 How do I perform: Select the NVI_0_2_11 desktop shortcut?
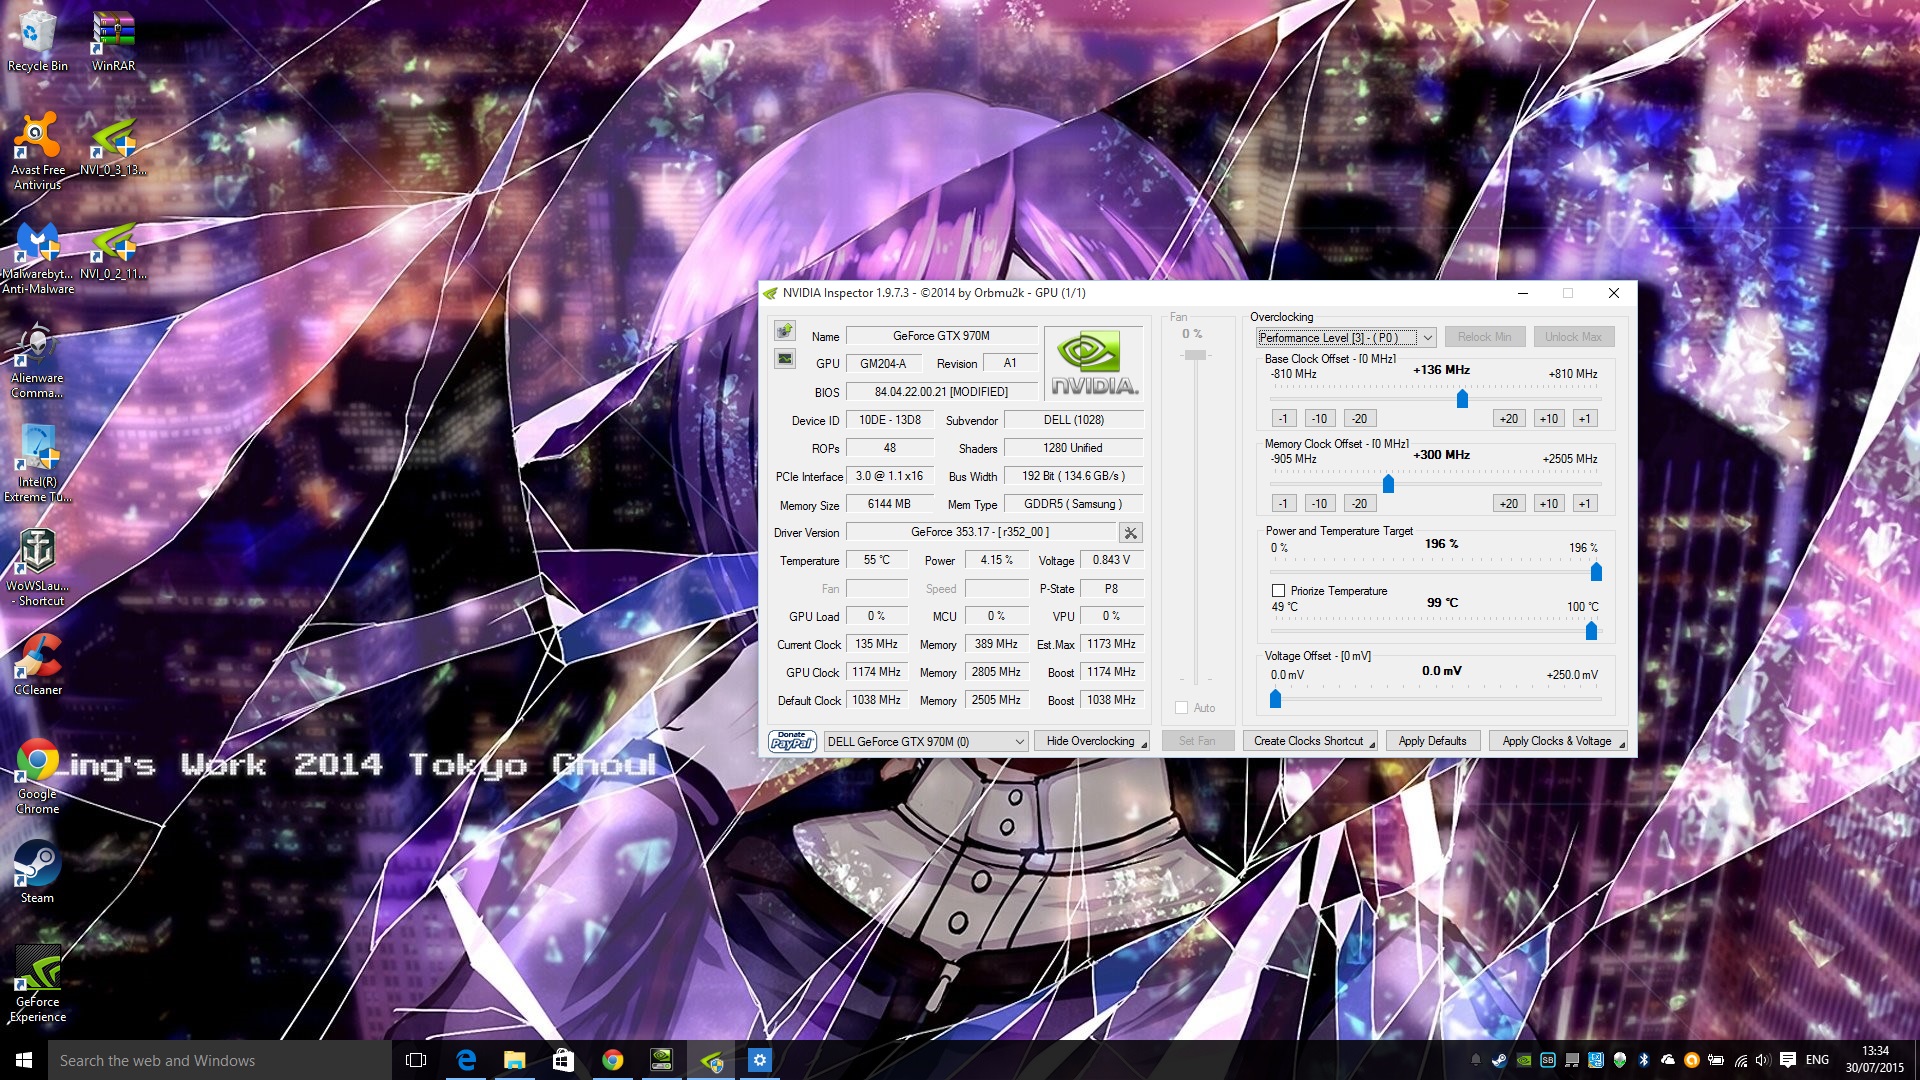point(113,250)
